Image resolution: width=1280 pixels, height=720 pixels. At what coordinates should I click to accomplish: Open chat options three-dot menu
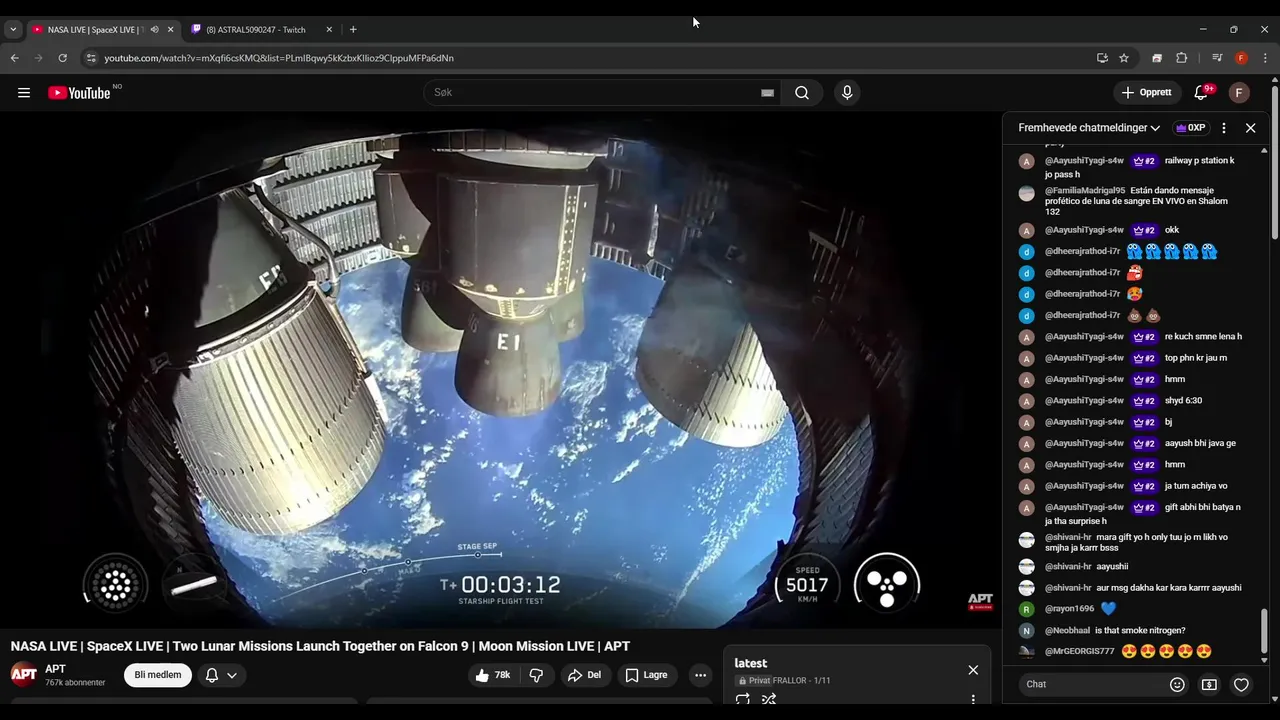(x=1223, y=128)
